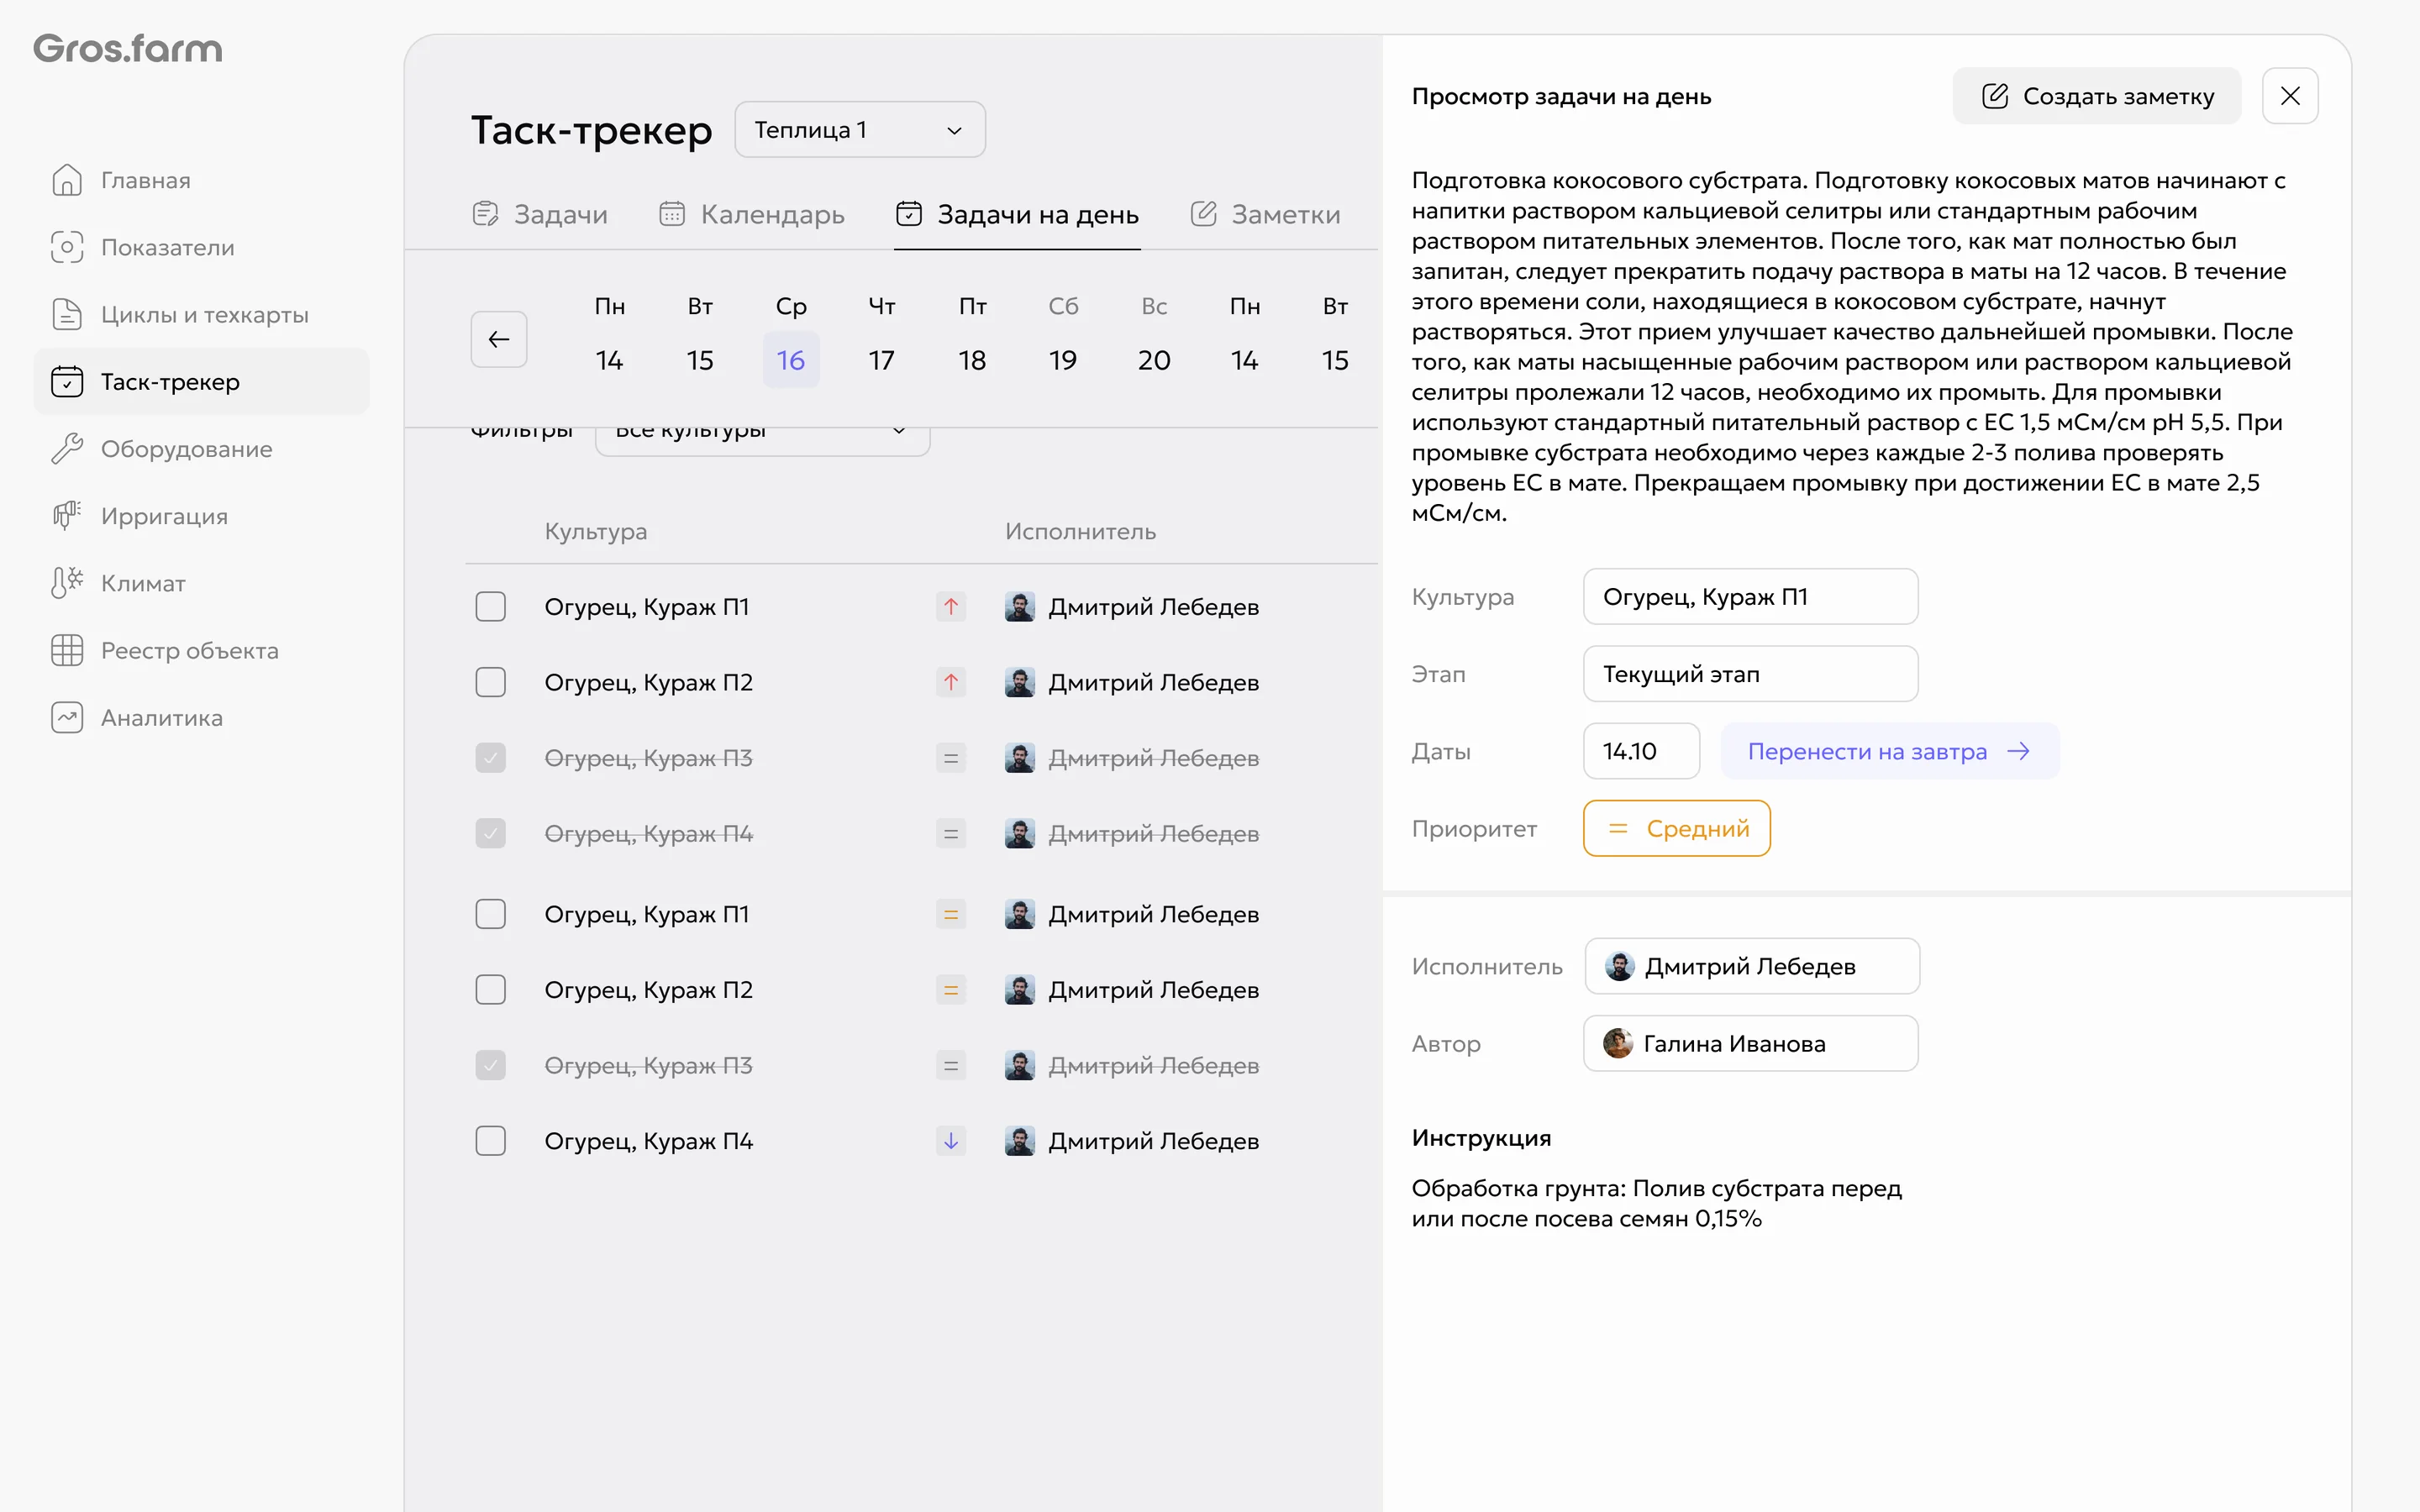The width and height of the screenshot is (2420, 1512).
Task: Click the Создать заметку button
Action: click(x=2097, y=96)
